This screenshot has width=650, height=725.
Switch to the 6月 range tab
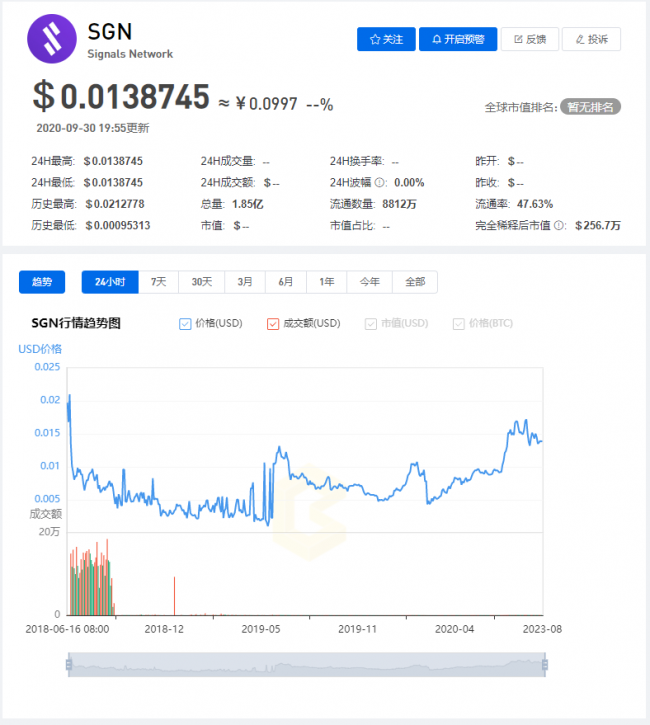click(286, 282)
